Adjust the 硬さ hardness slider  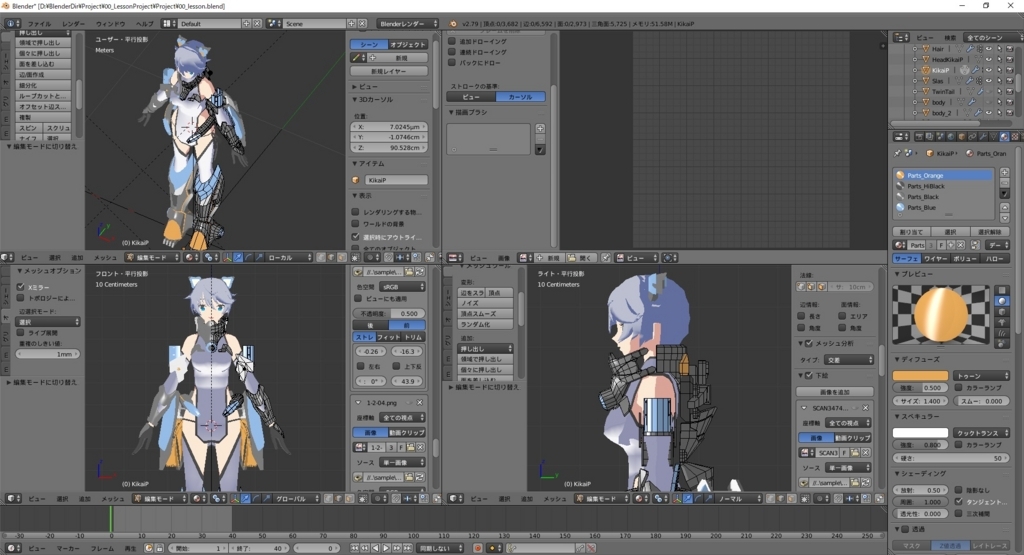(951, 458)
